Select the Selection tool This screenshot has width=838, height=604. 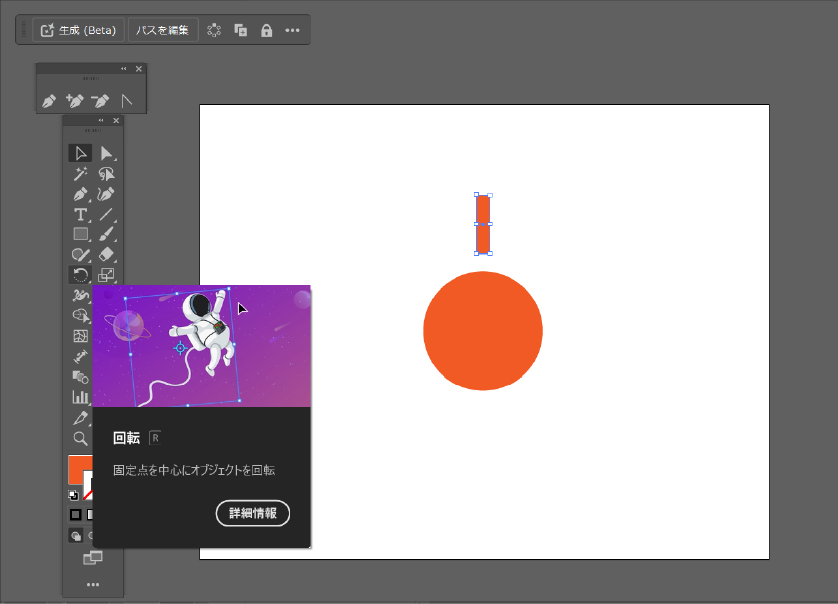point(81,153)
